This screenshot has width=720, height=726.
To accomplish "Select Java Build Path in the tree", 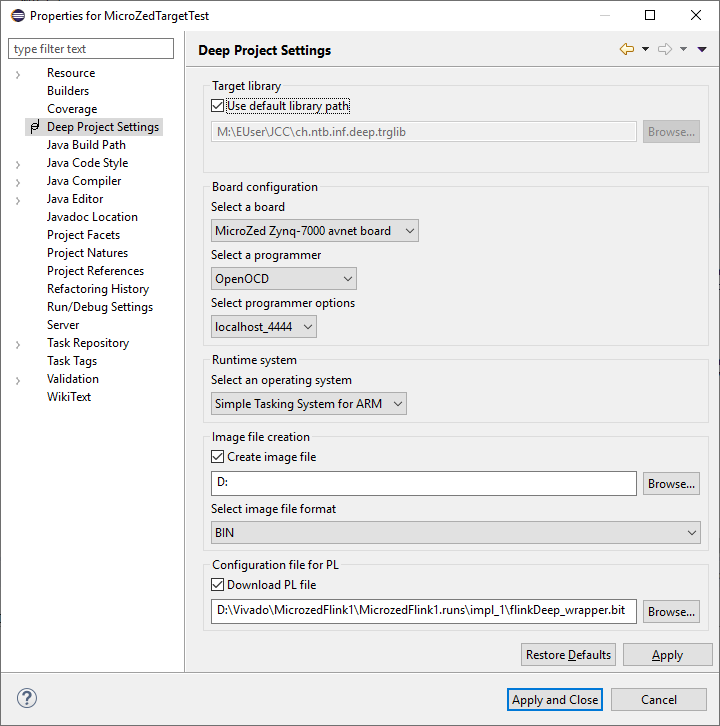I will tap(86, 145).
